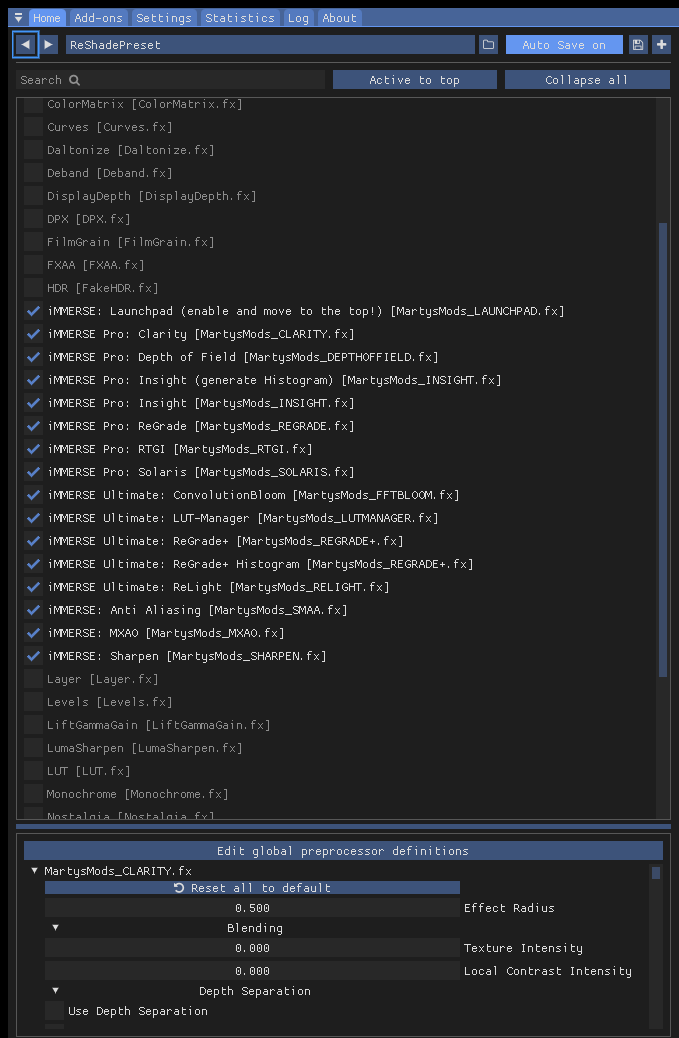679x1038 pixels.
Task: Click Edit global preprocessor definitions
Action: coord(343,851)
